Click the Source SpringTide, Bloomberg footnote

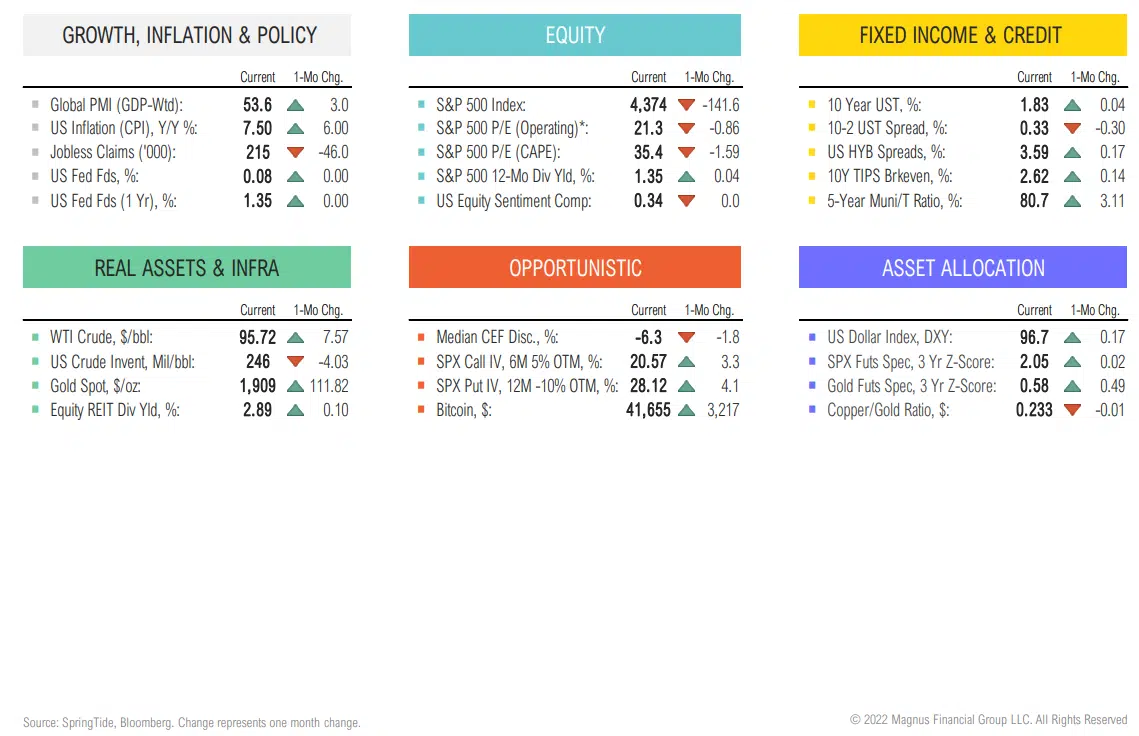(x=192, y=722)
